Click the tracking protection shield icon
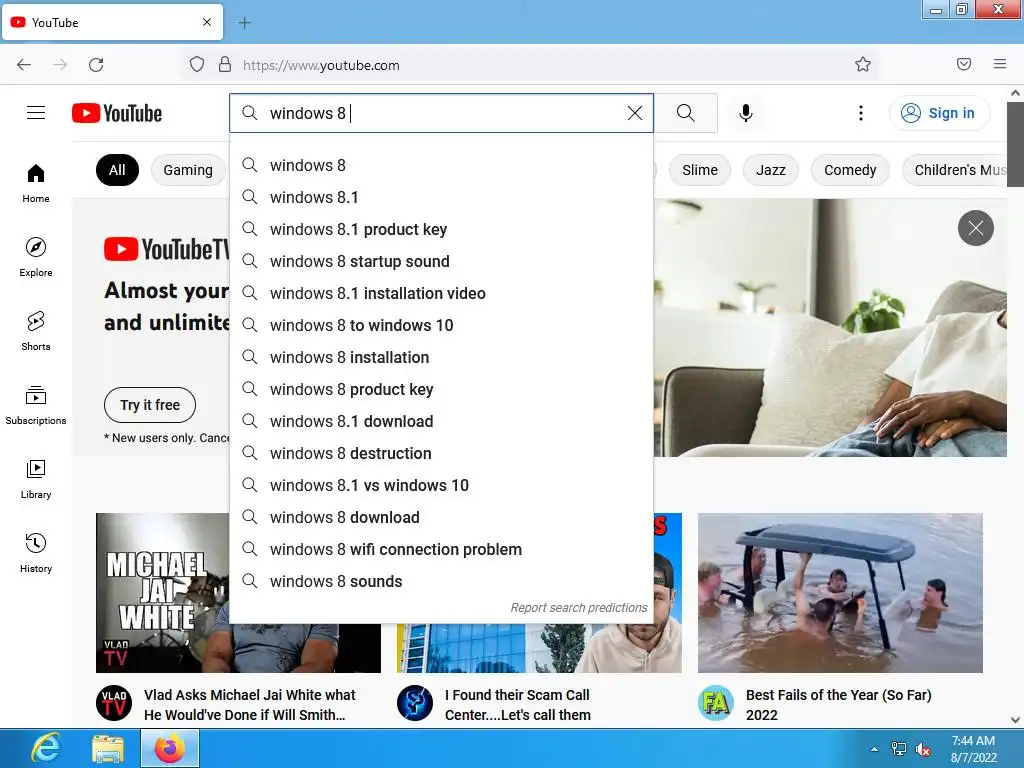This screenshot has width=1024, height=768. click(x=197, y=65)
